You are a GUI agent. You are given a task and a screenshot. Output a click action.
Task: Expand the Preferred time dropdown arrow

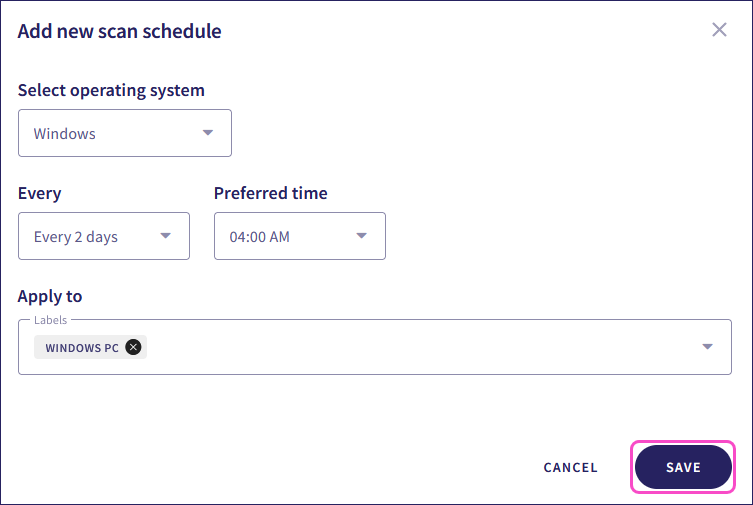click(362, 237)
